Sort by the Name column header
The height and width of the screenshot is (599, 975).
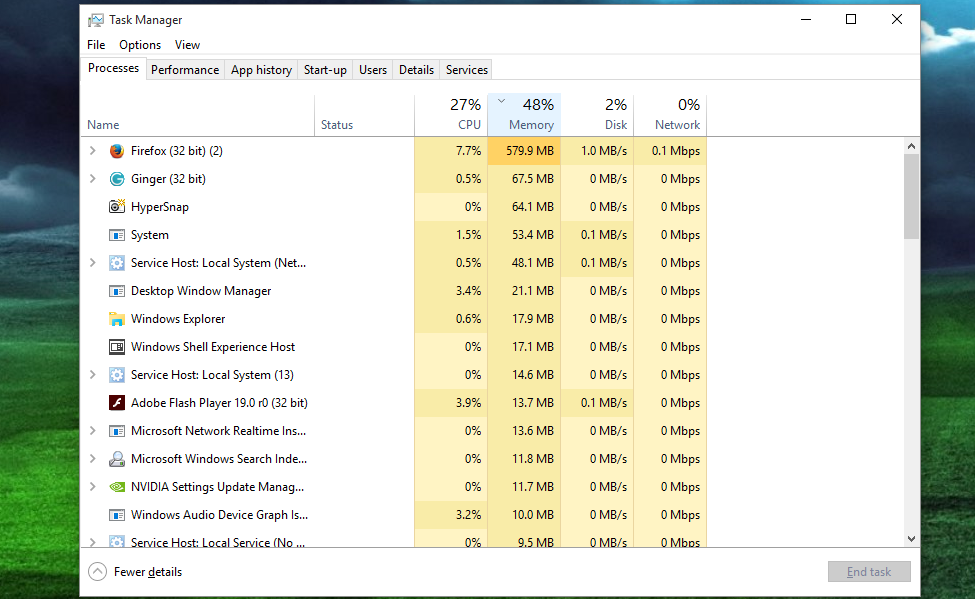click(198, 115)
